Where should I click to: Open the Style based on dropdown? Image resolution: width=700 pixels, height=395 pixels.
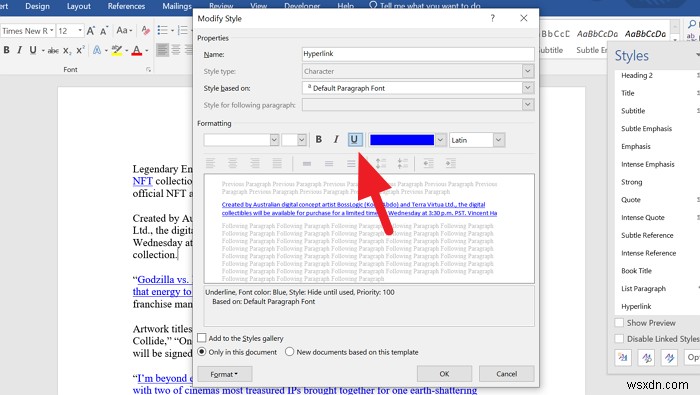[x=528, y=88]
